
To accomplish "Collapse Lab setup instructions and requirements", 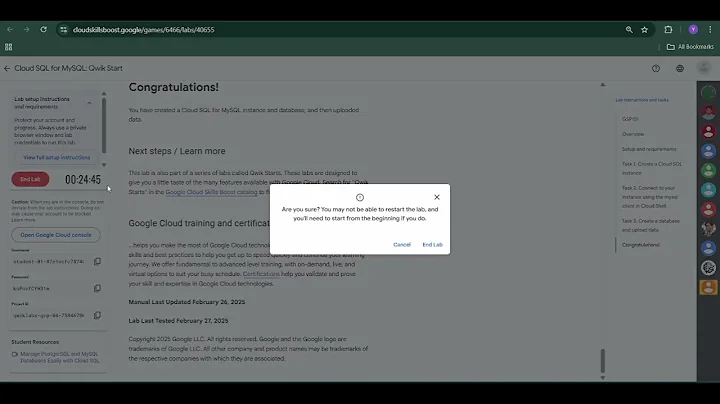I will pos(89,103).
